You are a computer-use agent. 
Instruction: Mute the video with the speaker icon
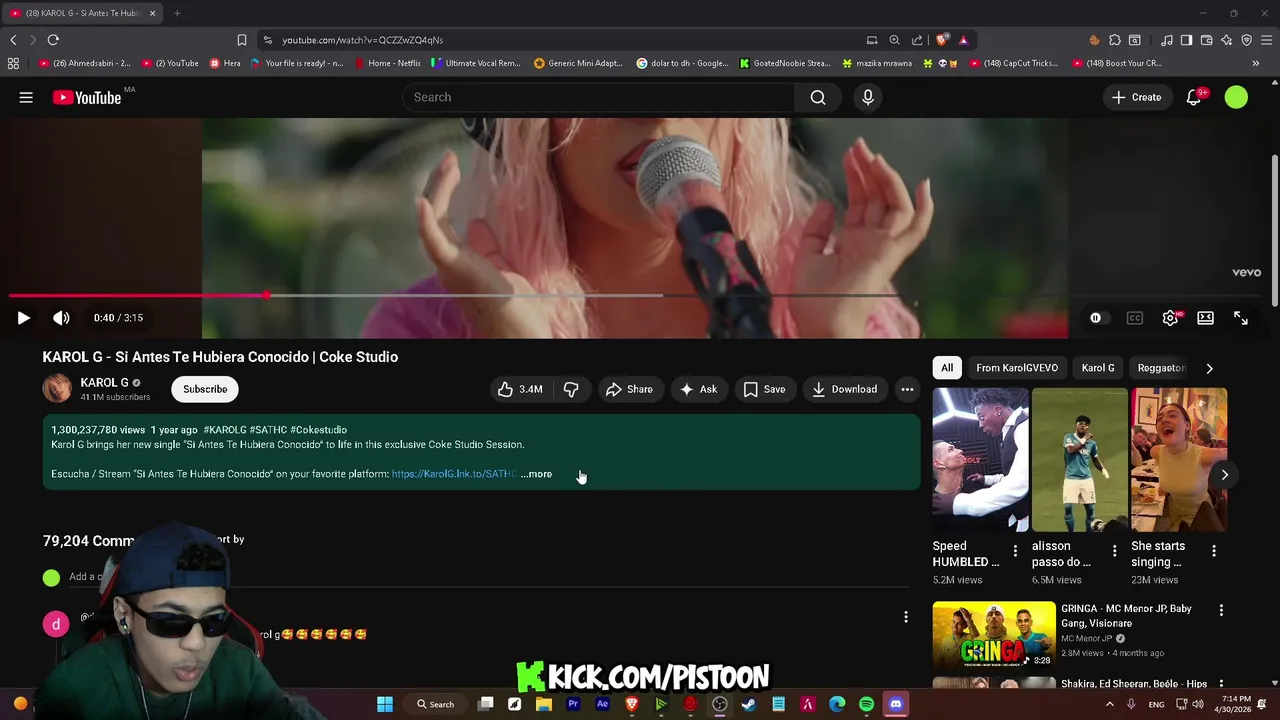[x=61, y=318]
